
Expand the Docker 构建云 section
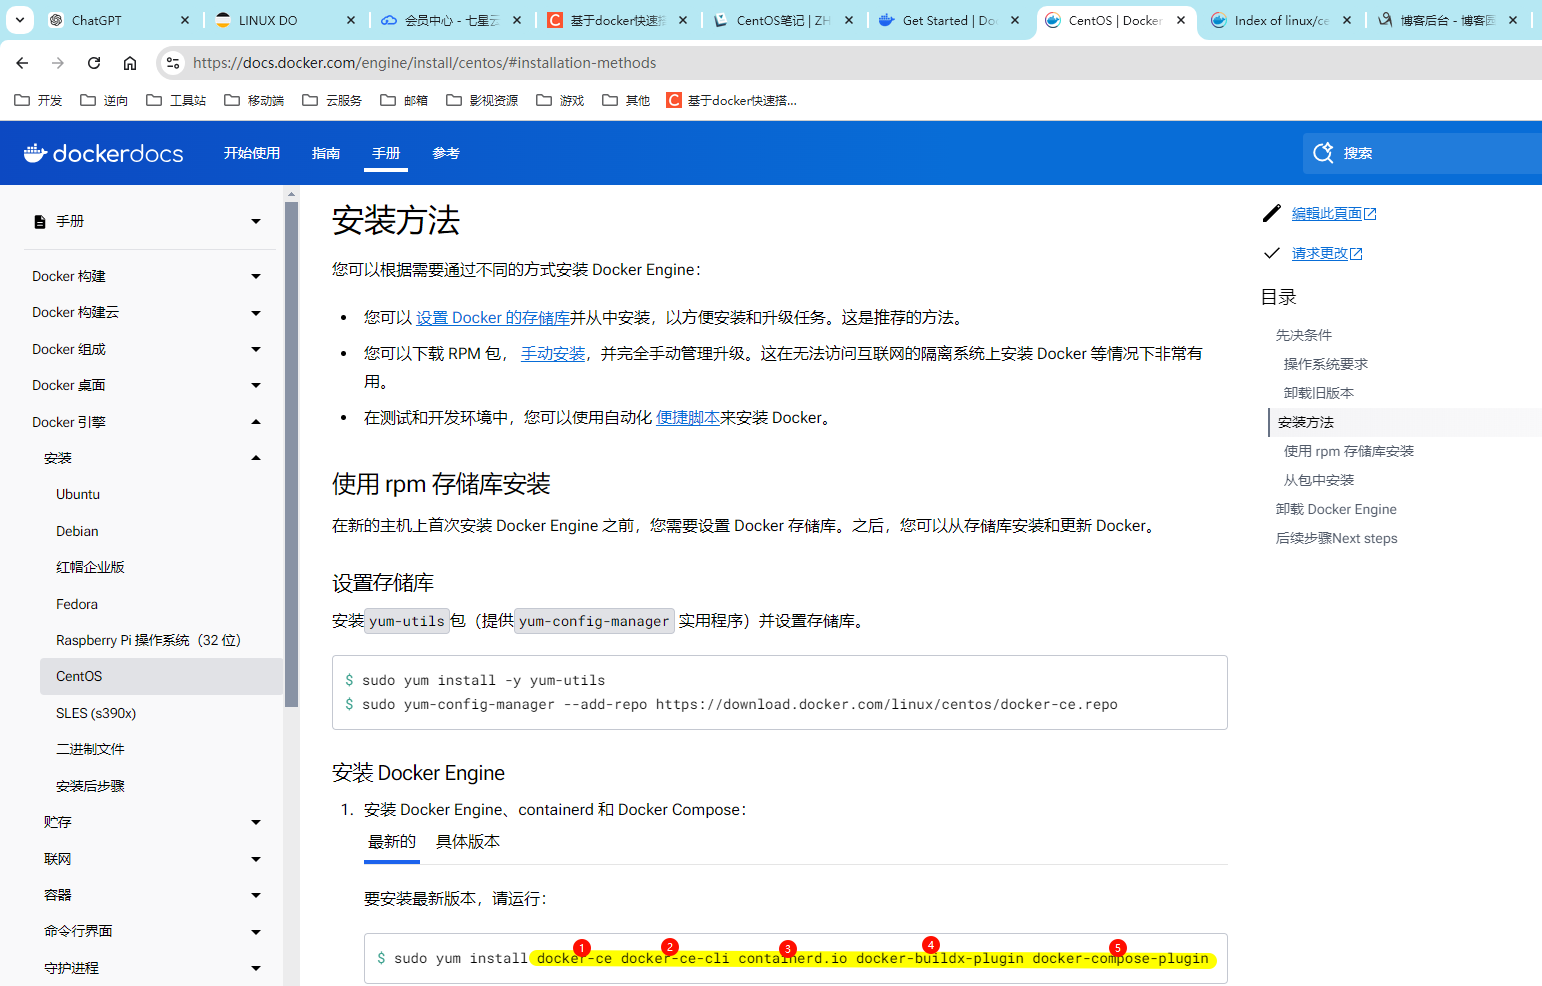pos(256,313)
